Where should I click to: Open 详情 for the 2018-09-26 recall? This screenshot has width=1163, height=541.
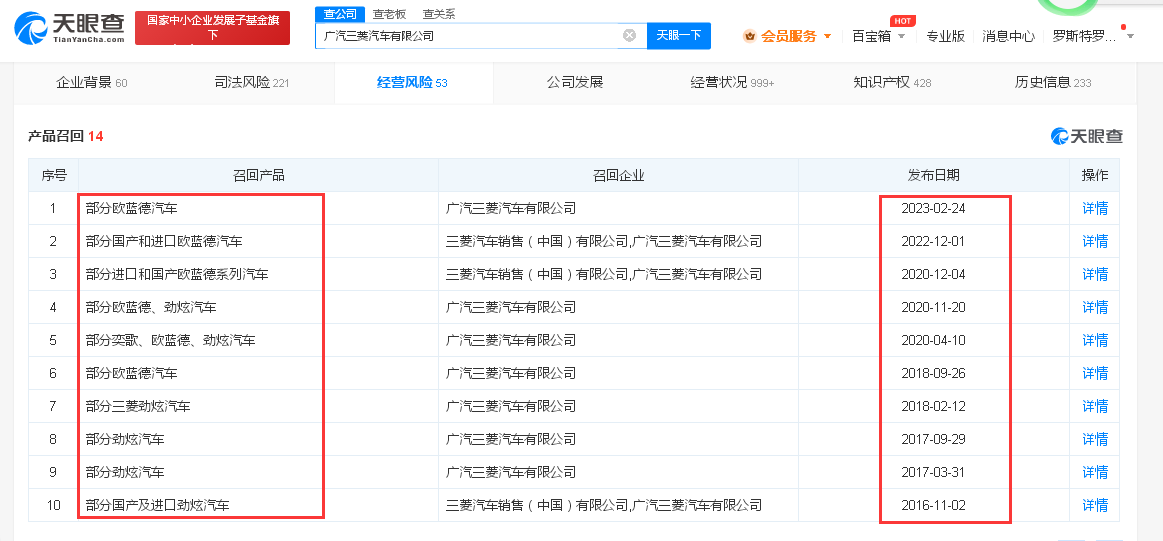point(1095,373)
